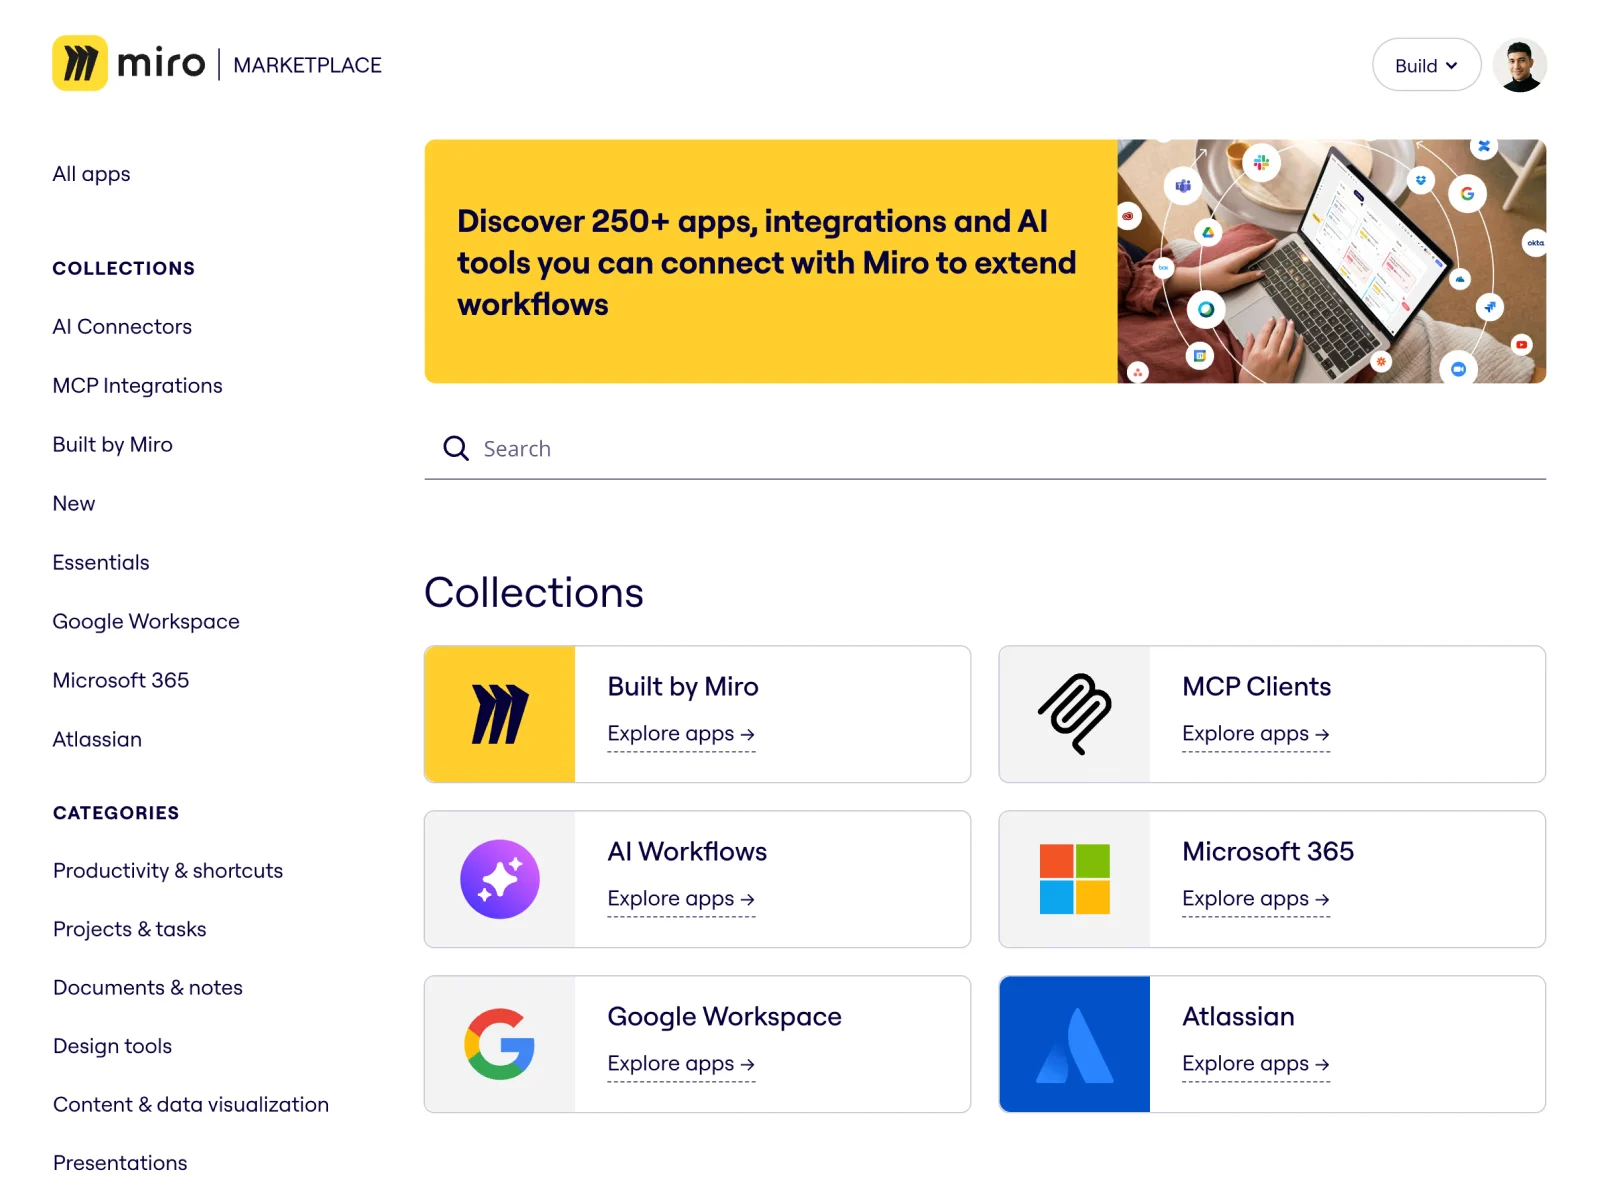The height and width of the screenshot is (1200, 1600).
Task: Click the AI Workflows sparkle icon
Action: 500,879
